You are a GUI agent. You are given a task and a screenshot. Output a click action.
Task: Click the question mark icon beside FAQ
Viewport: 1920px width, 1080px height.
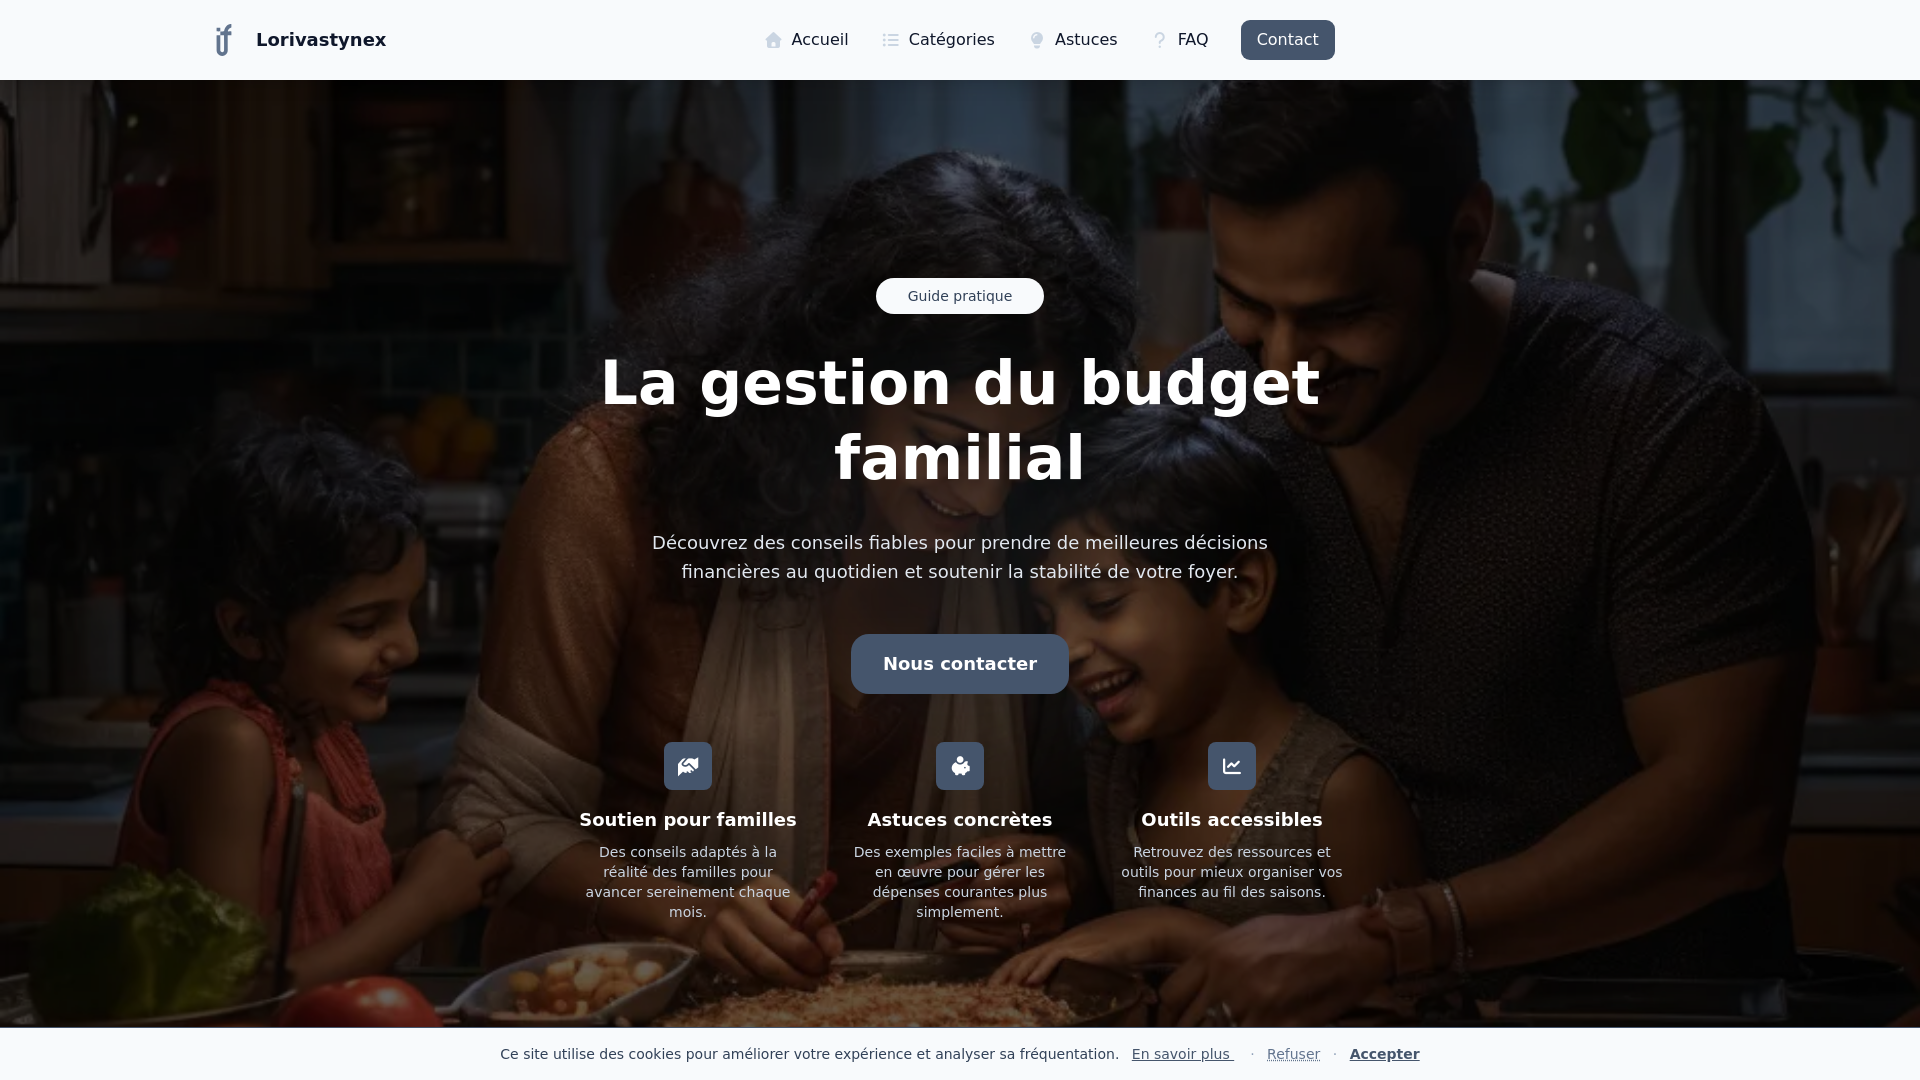pyautogui.click(x=1160, y=40)
